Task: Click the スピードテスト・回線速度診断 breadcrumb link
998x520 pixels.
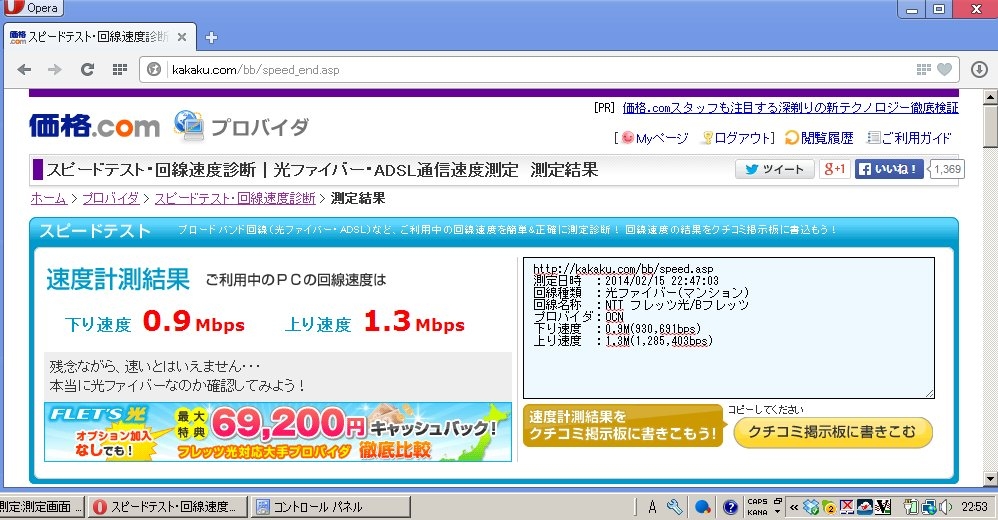Action: (x=235, y=198)
